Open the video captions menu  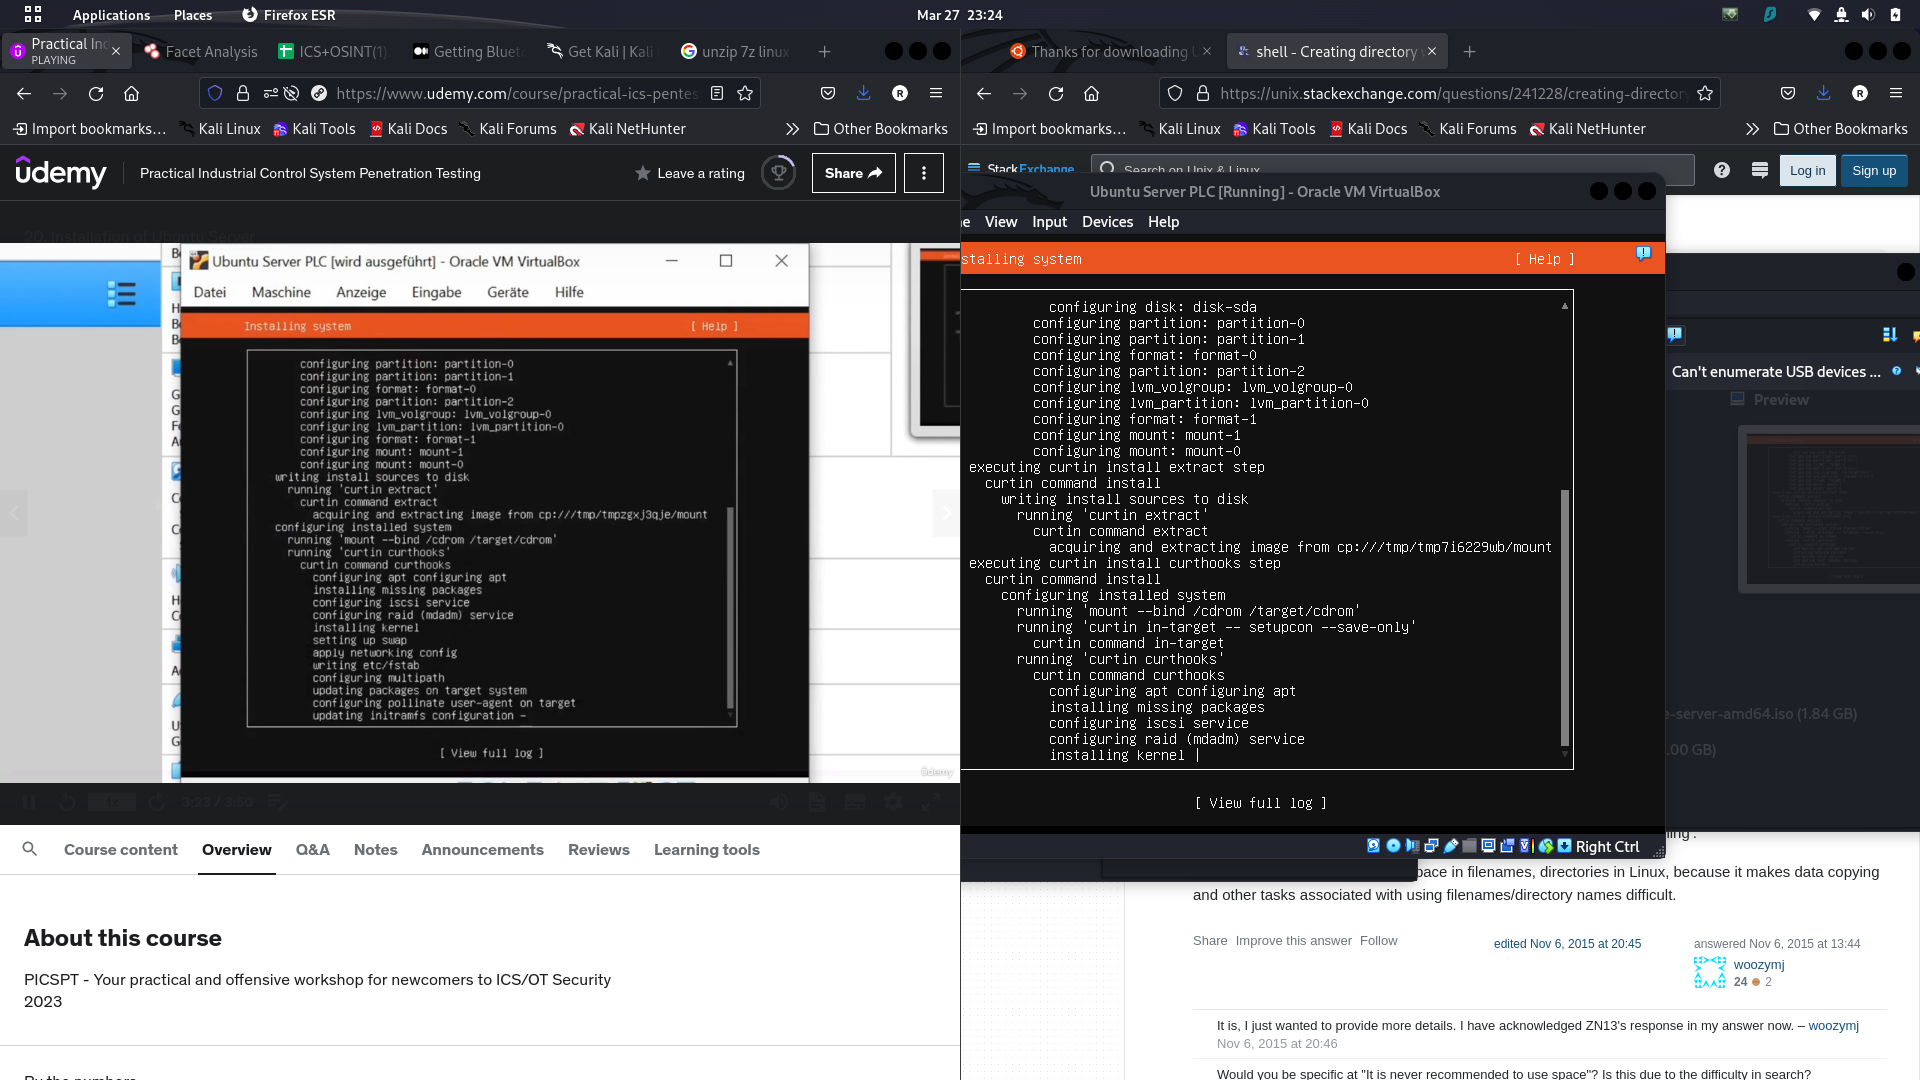(x=855, y=802)
